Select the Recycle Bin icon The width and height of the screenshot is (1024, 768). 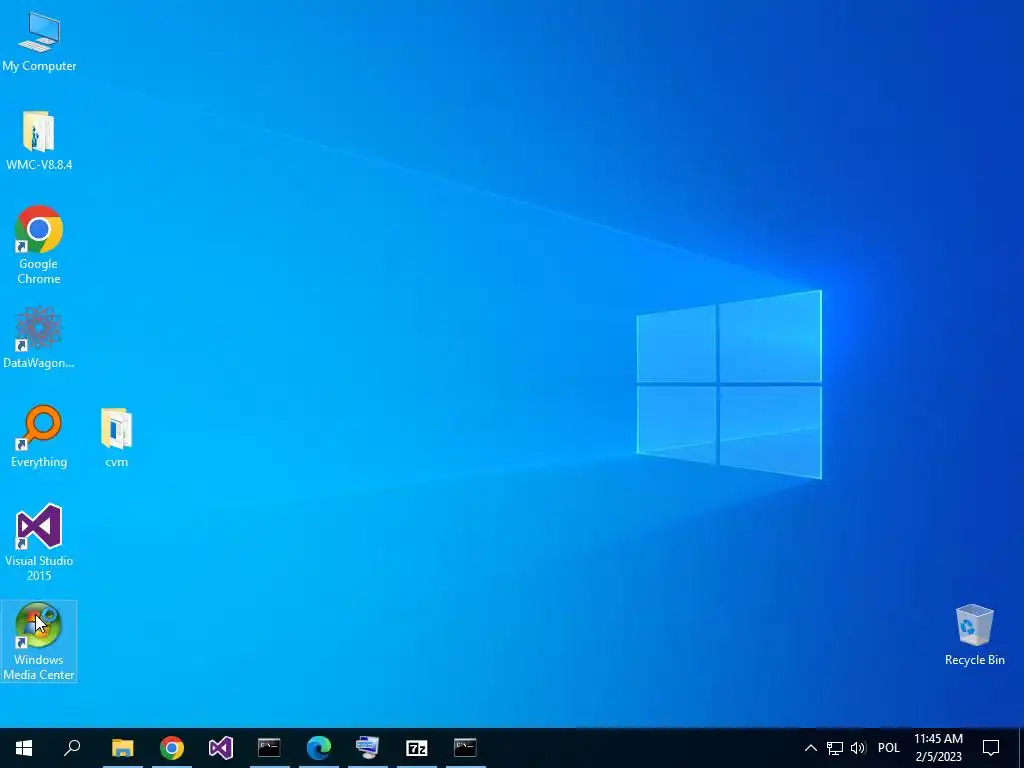(974, 635)
